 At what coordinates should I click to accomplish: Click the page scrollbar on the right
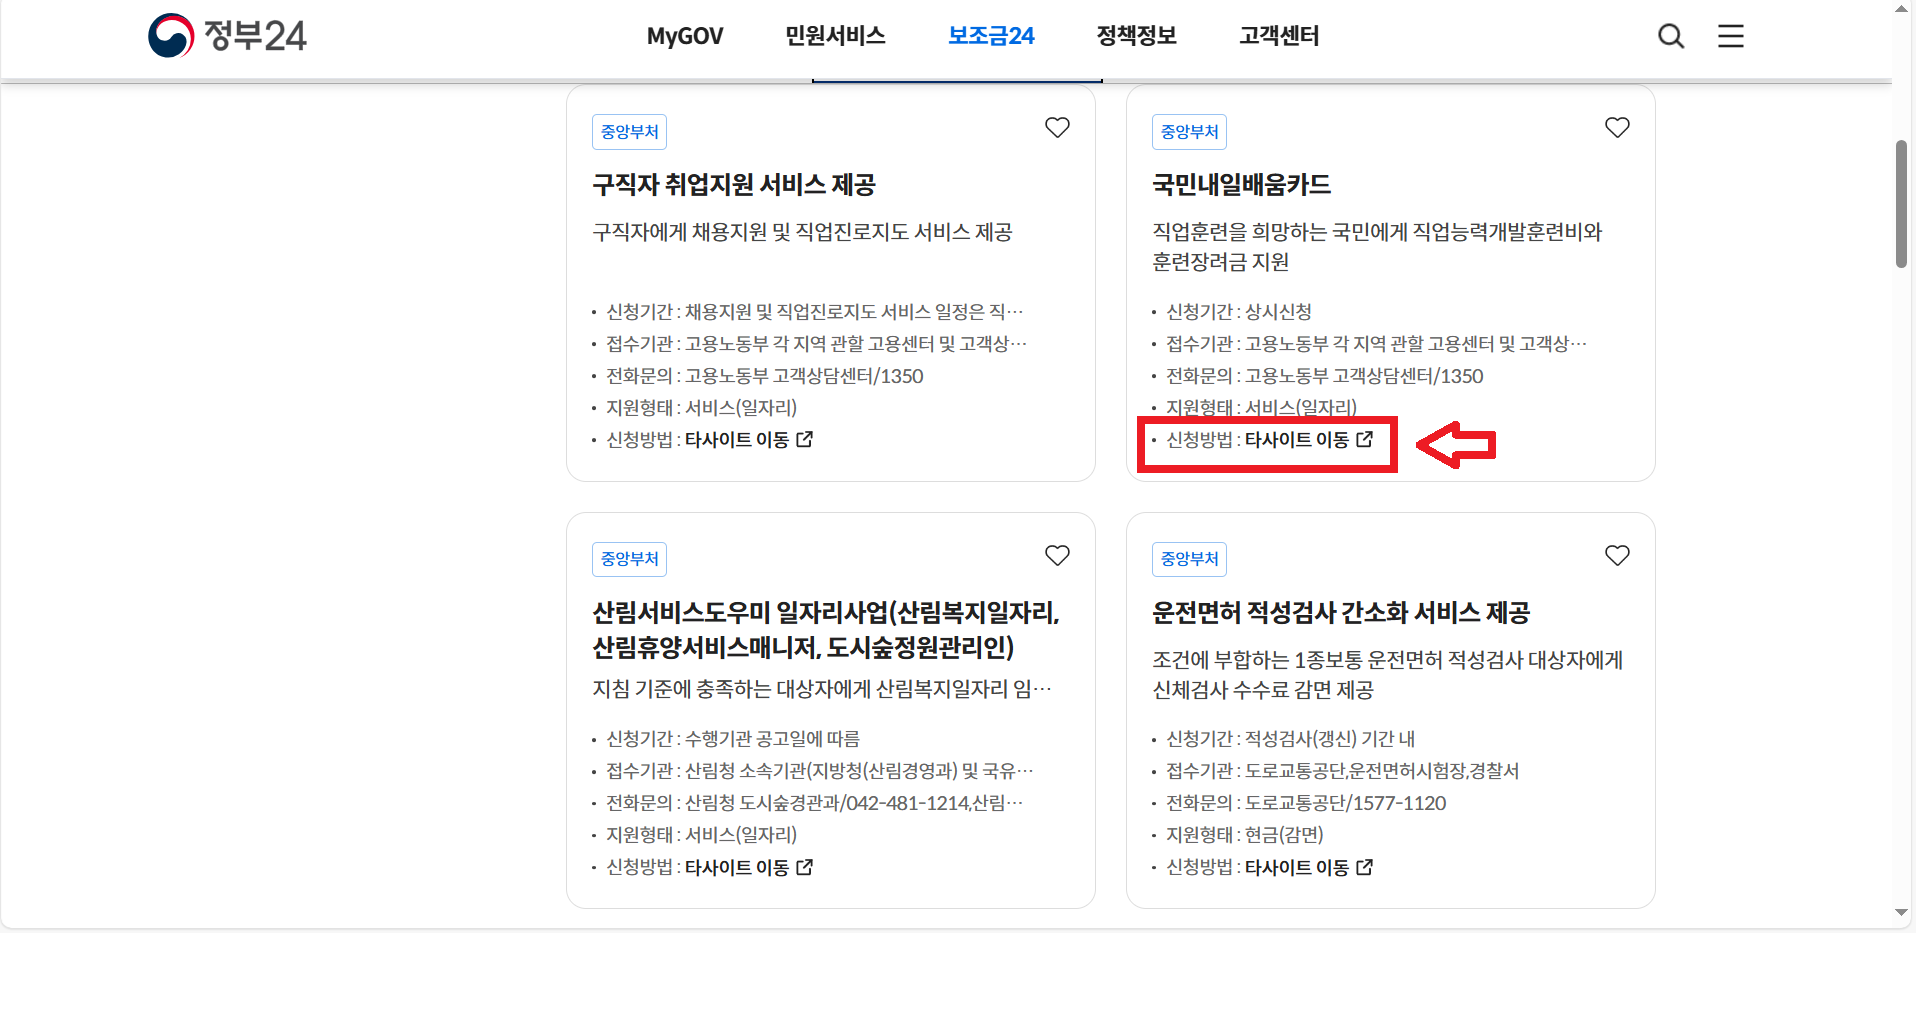click(1901, 200)
